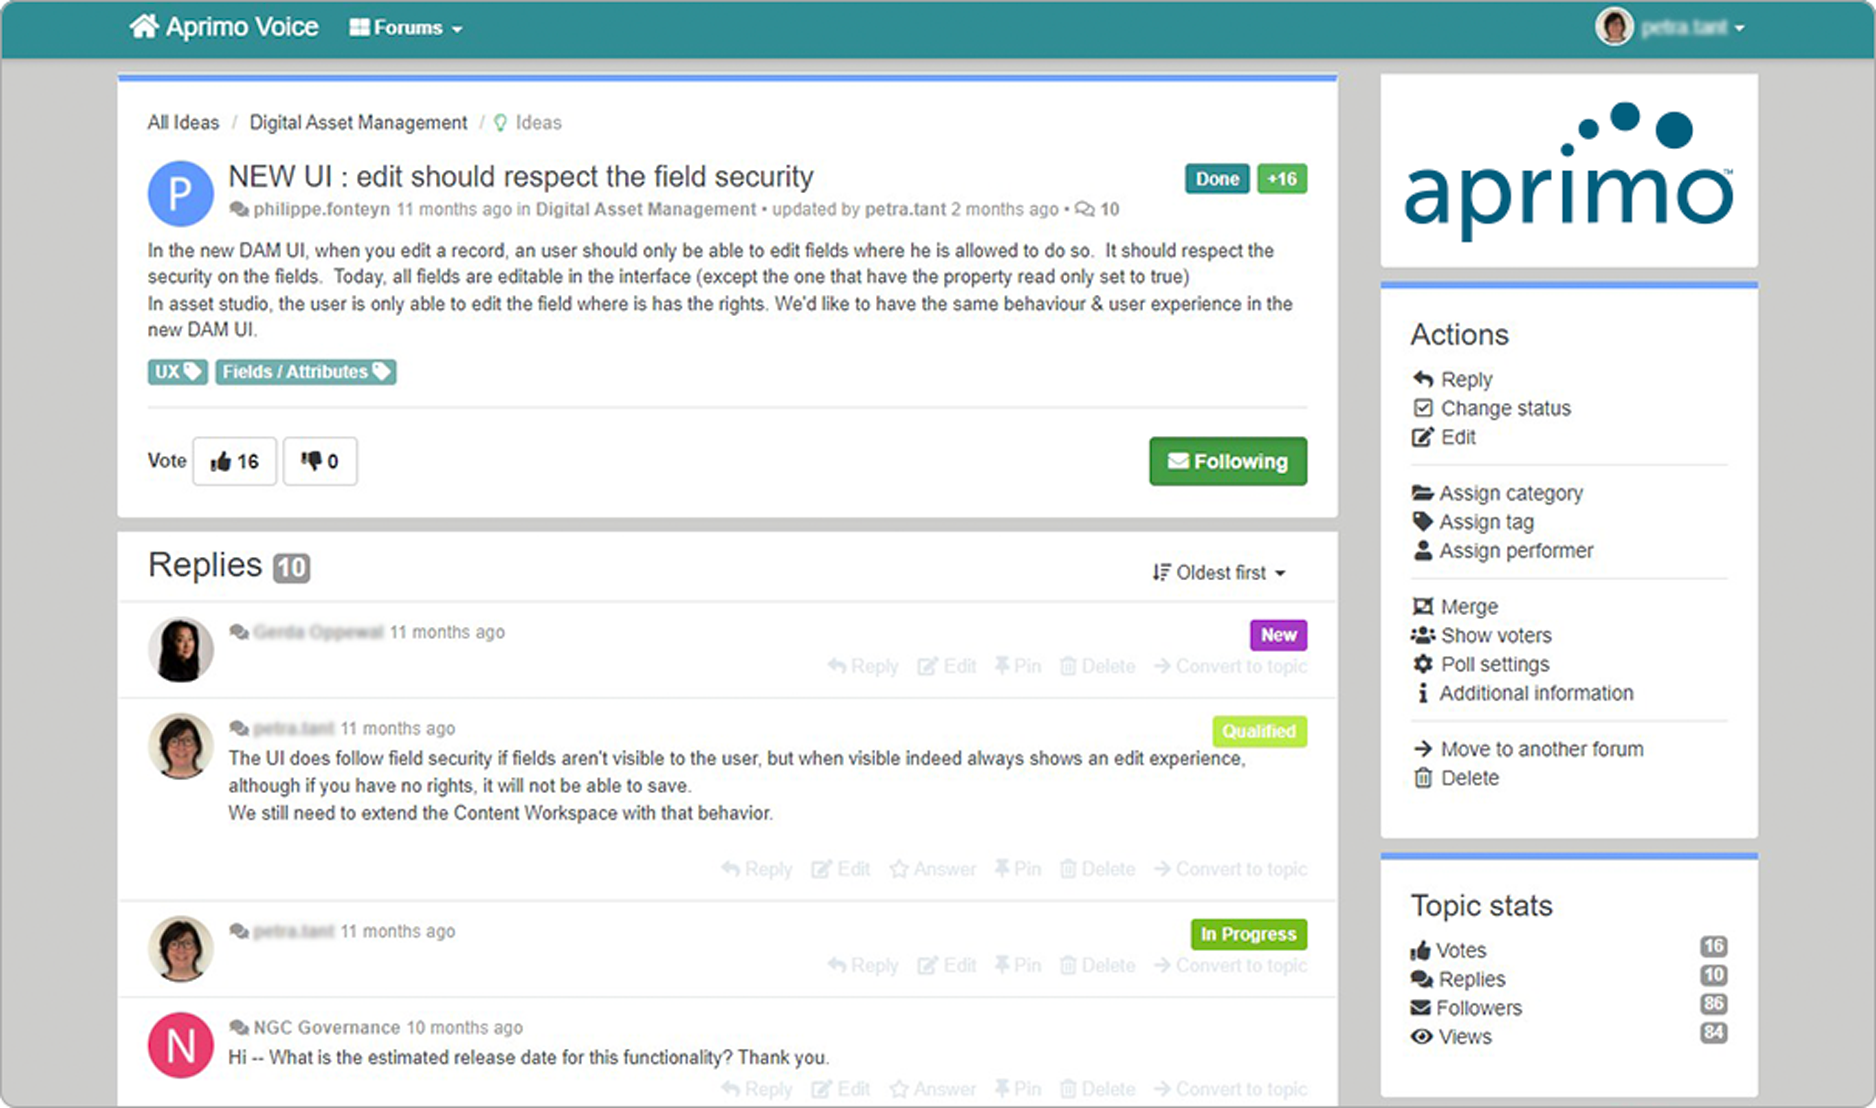Screen dimensions: 1876x1108
Task: Pin the Qualified comment
Action: point(1017,870)
